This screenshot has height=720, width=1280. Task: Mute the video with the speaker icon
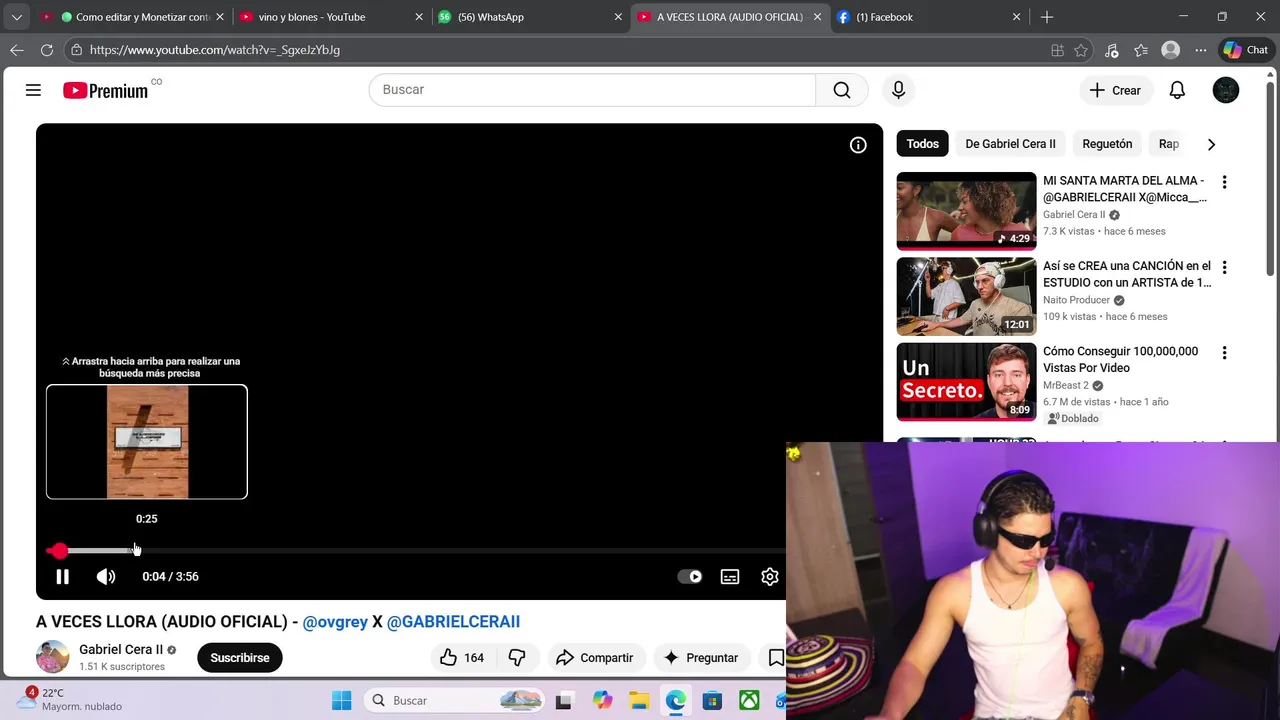coord(106,577)
